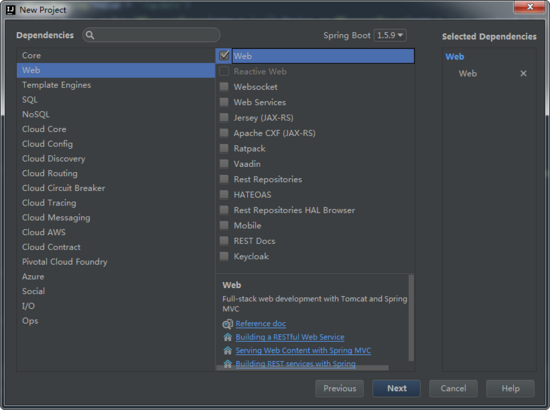The height and width of the screenshot is (410, 550).
Task: Enable the Websocket checkbox
Action: click(224, 87)
